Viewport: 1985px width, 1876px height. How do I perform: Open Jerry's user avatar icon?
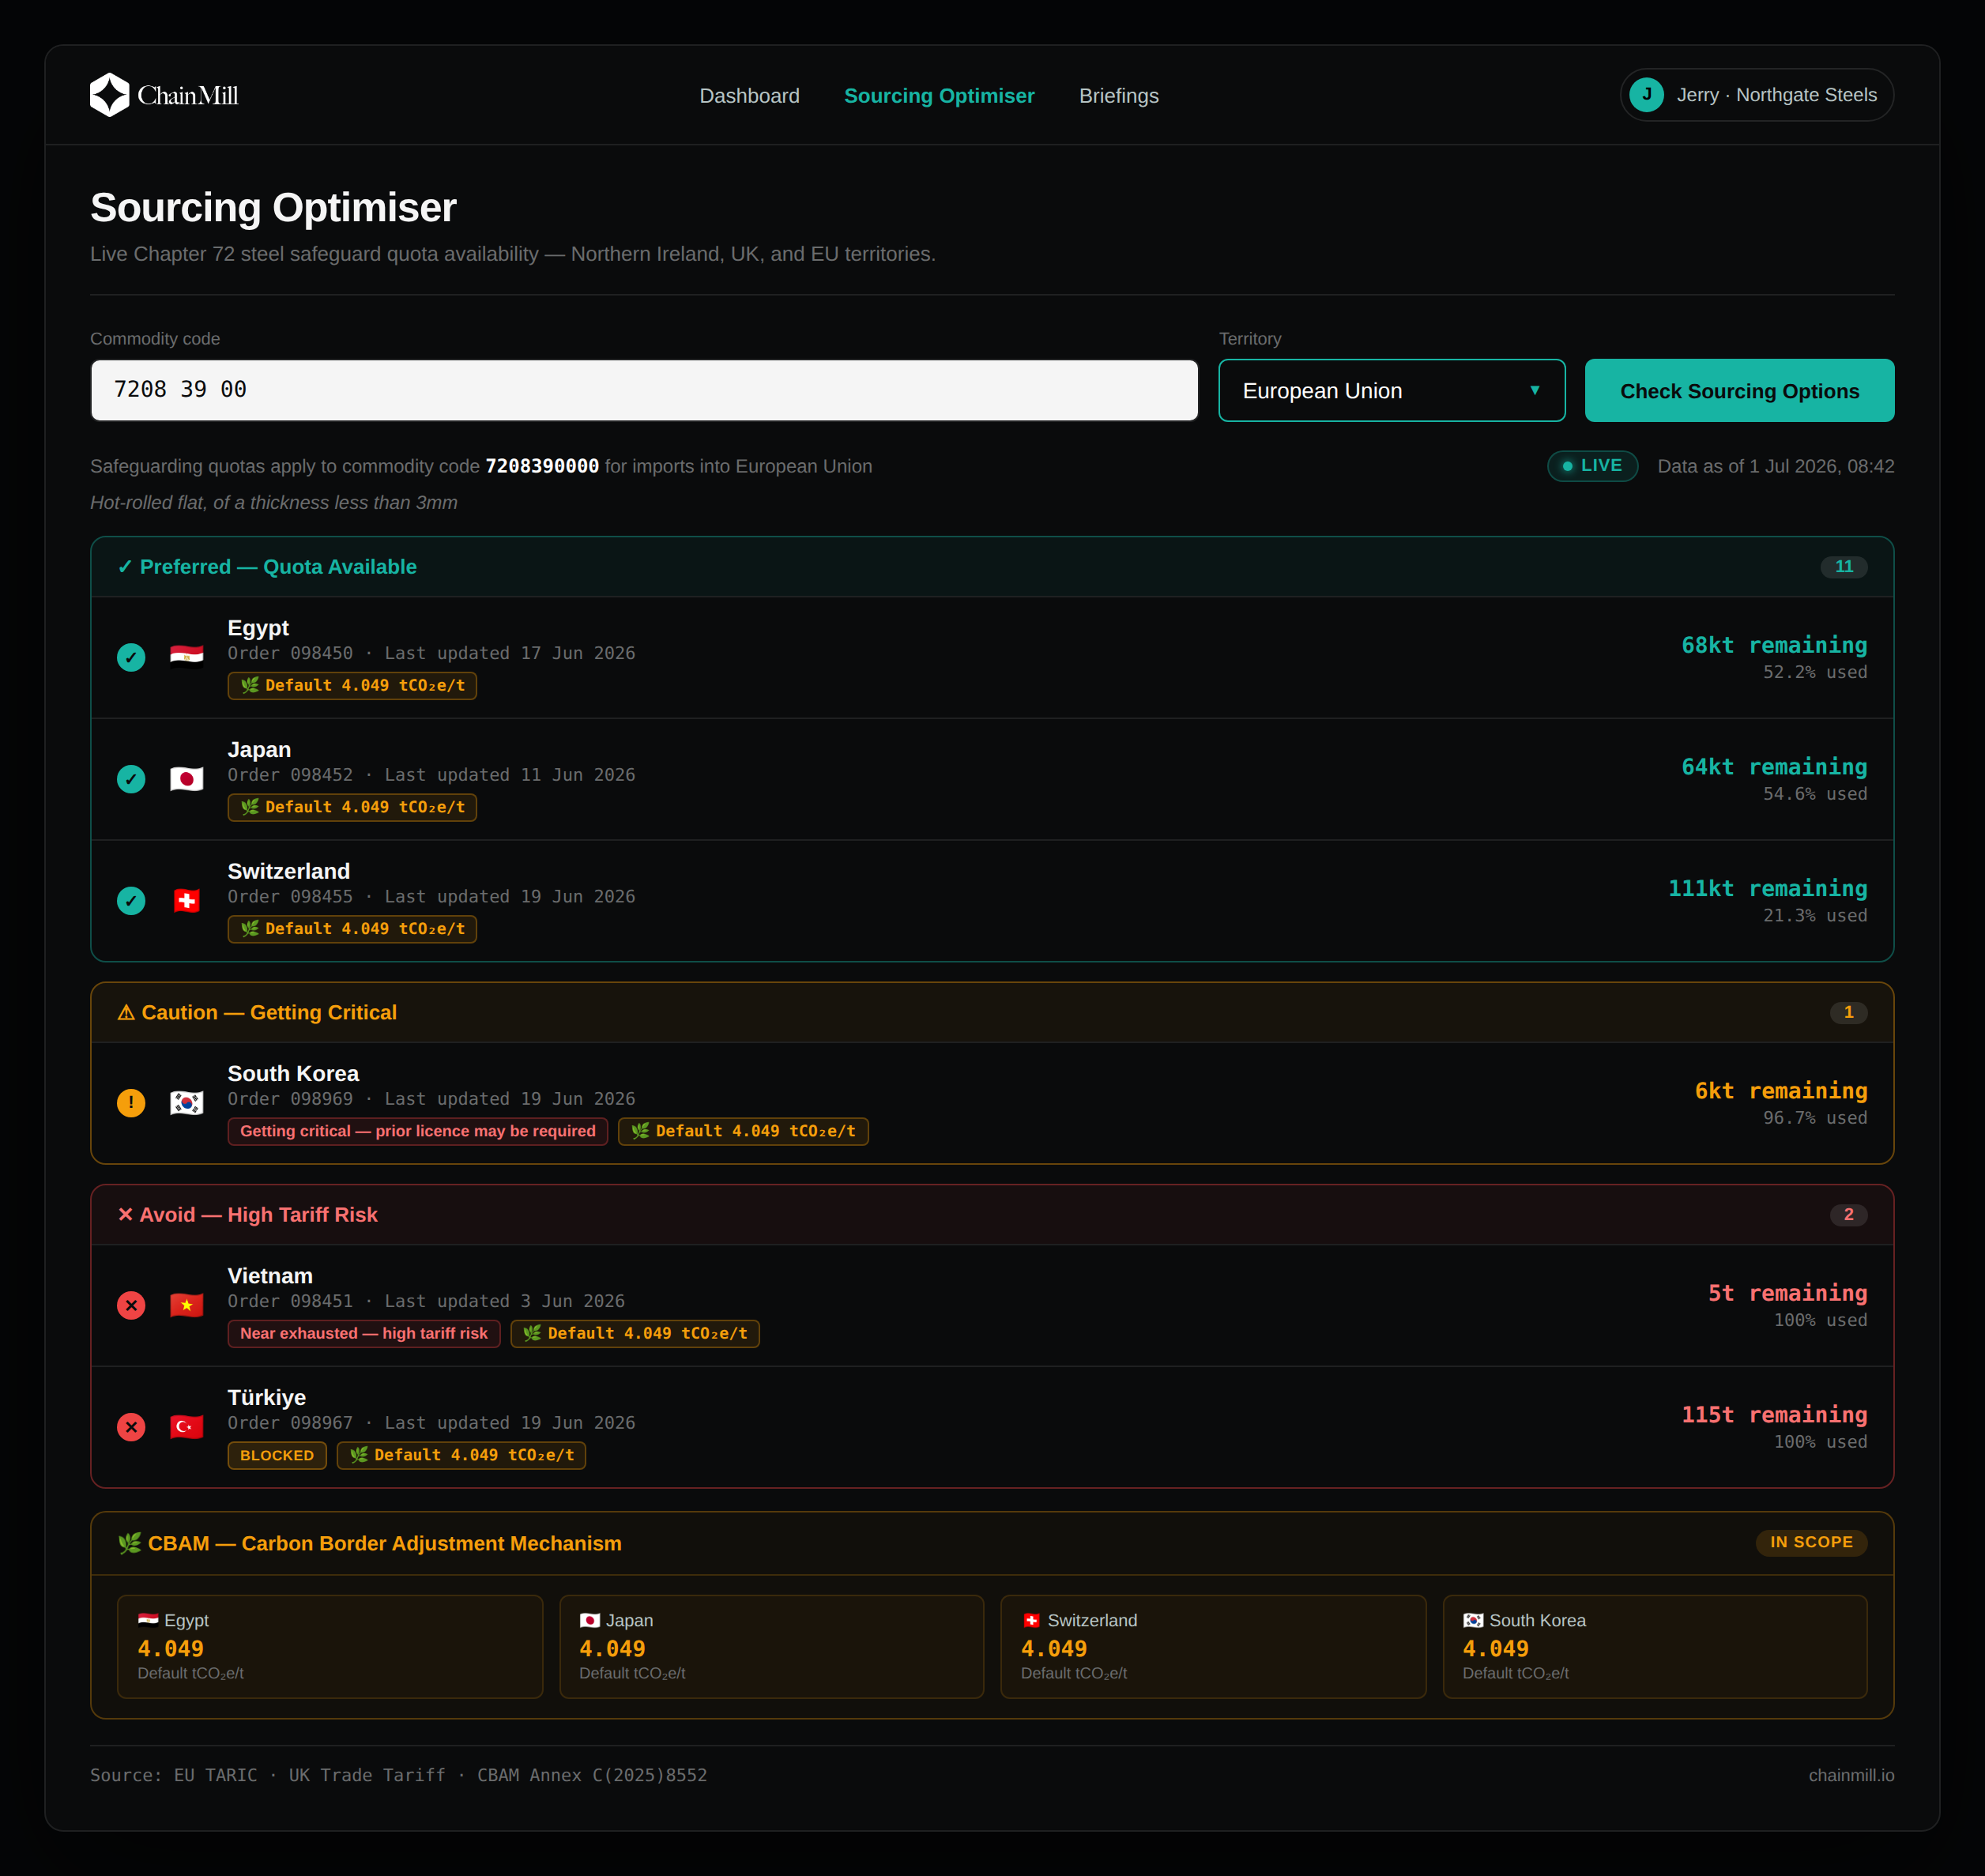[1646, 95]
